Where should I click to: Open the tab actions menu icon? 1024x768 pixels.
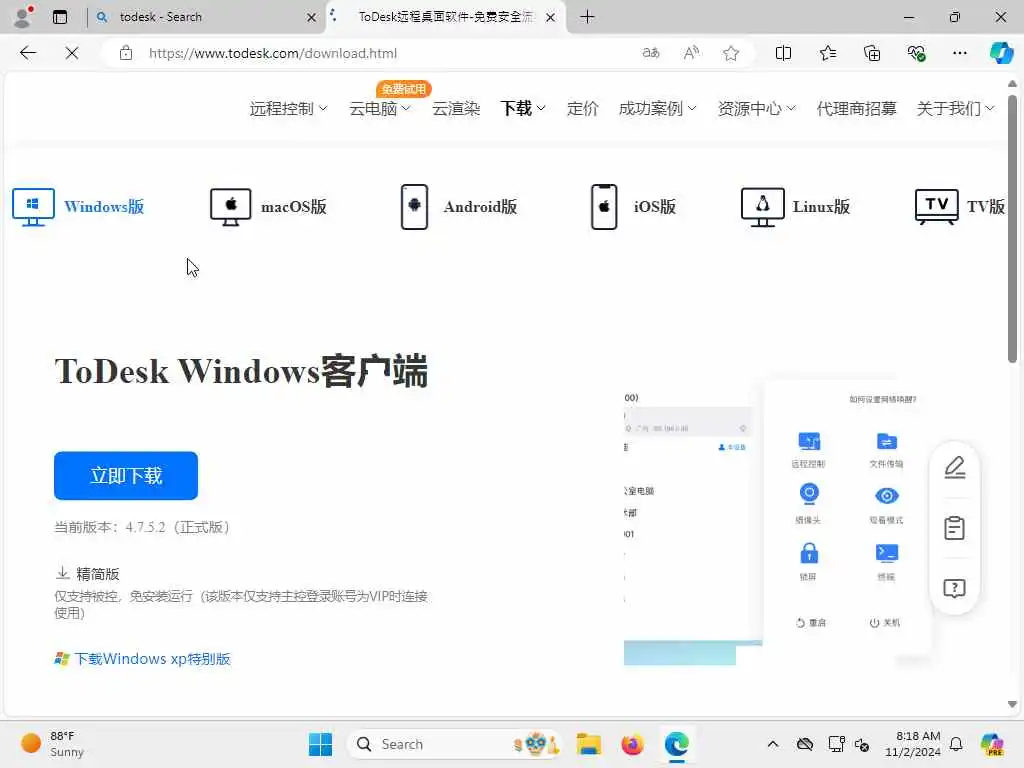(60, 17)
